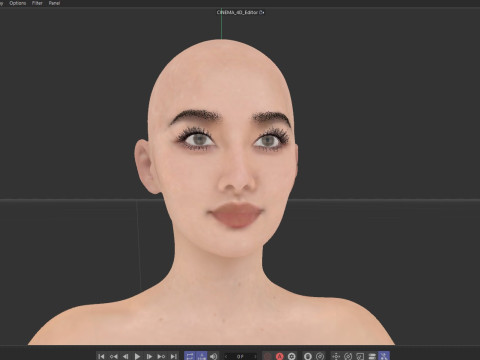Go to start of animation

pyautogui.click(x=101, y=356)
